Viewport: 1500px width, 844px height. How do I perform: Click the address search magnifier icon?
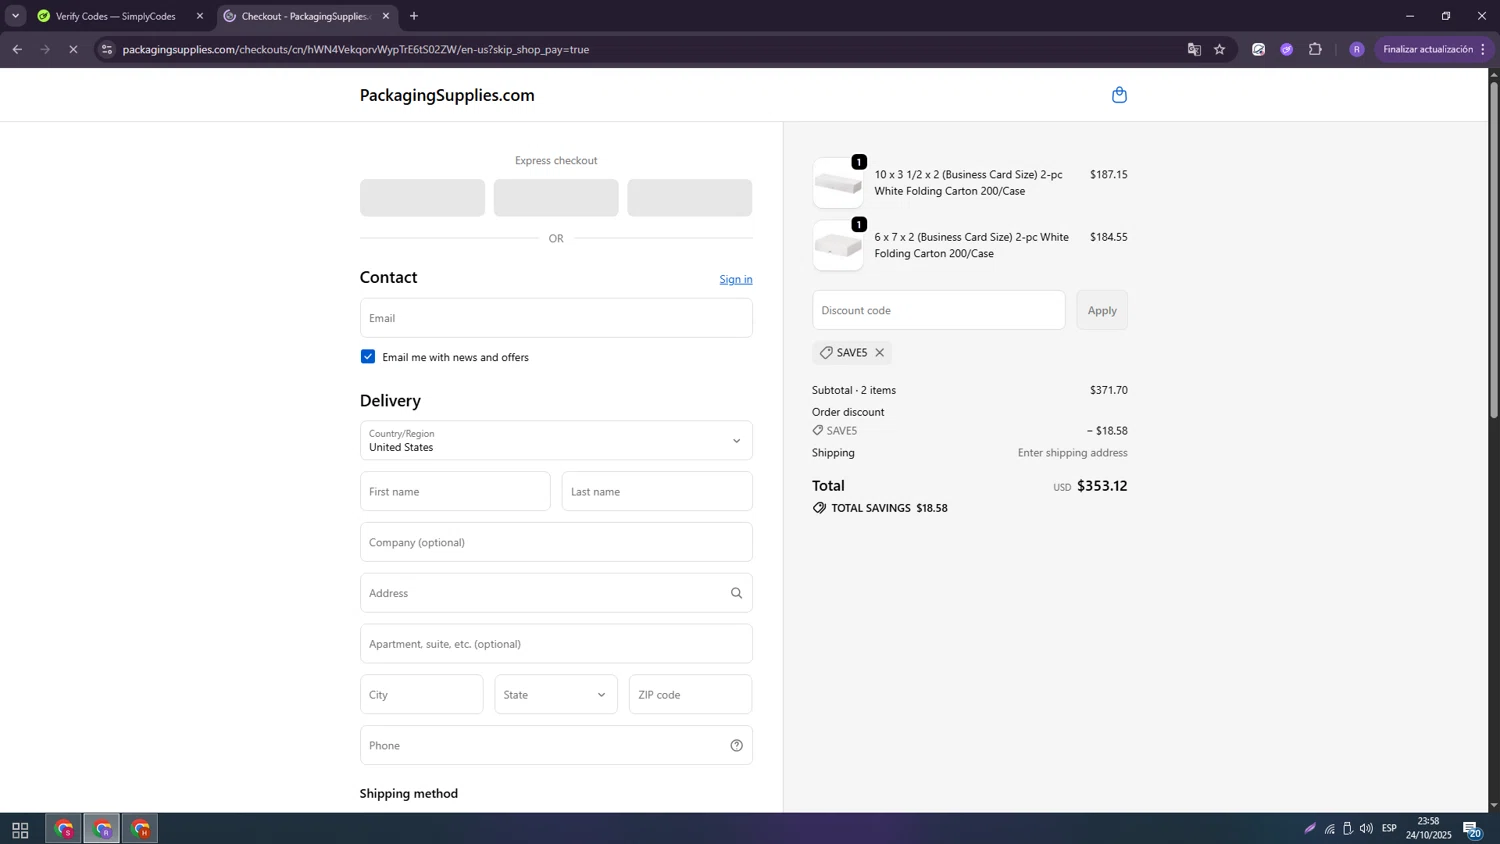[736, 593]
